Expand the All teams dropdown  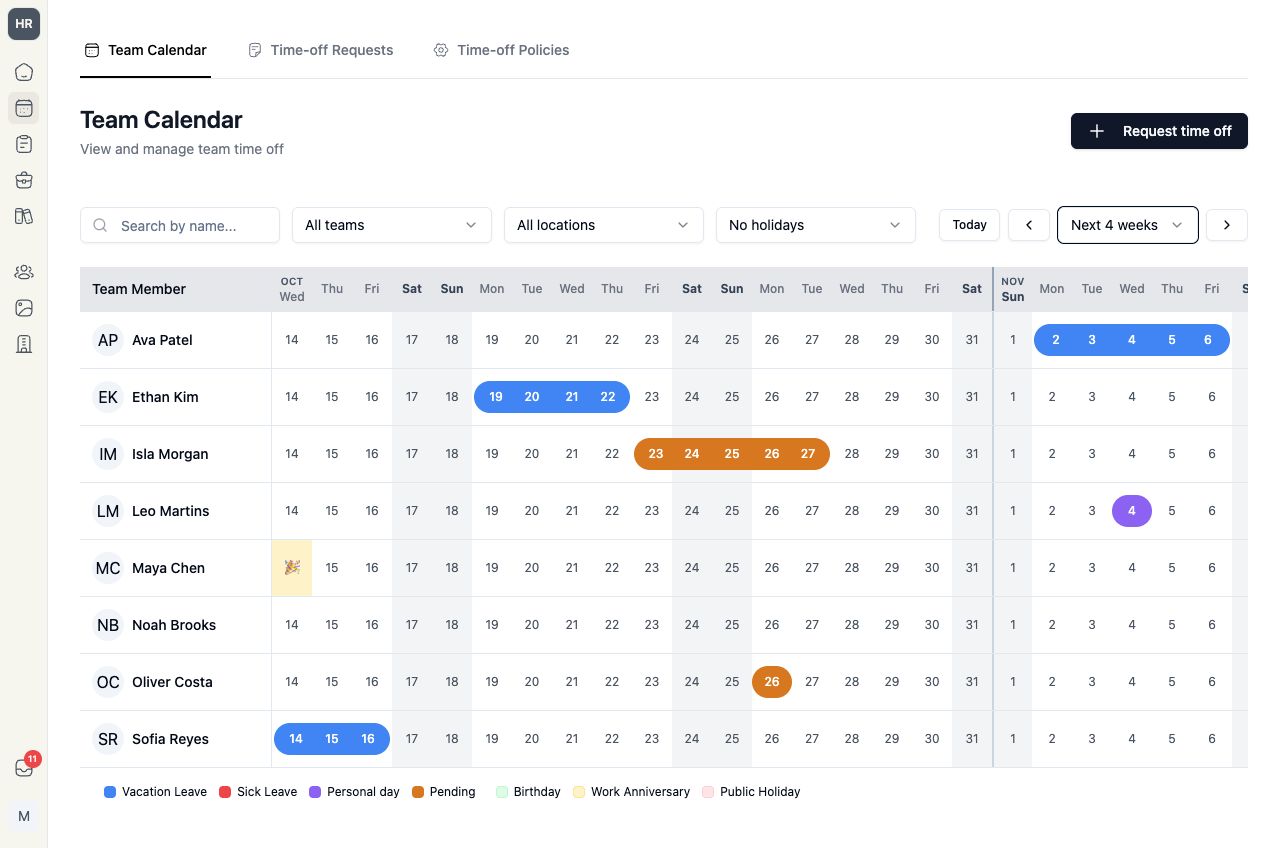coord(392,225)
